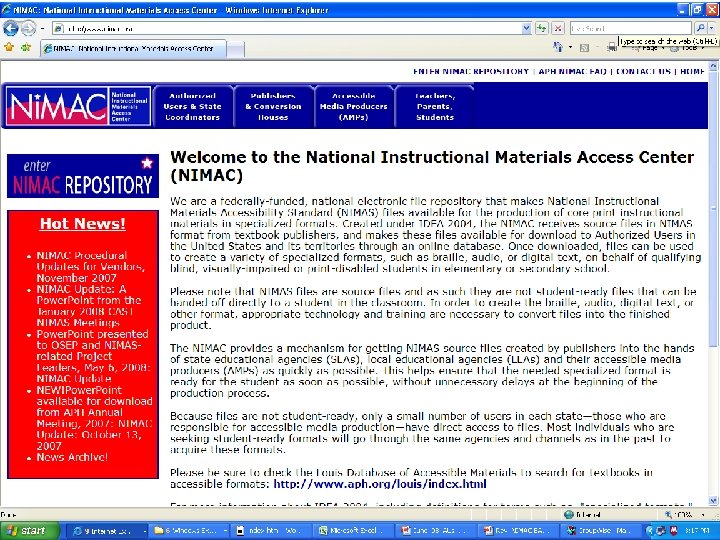
Task: Click the Feeds toolbar icon
Action: pyautogui.click(x=584, y=48)
